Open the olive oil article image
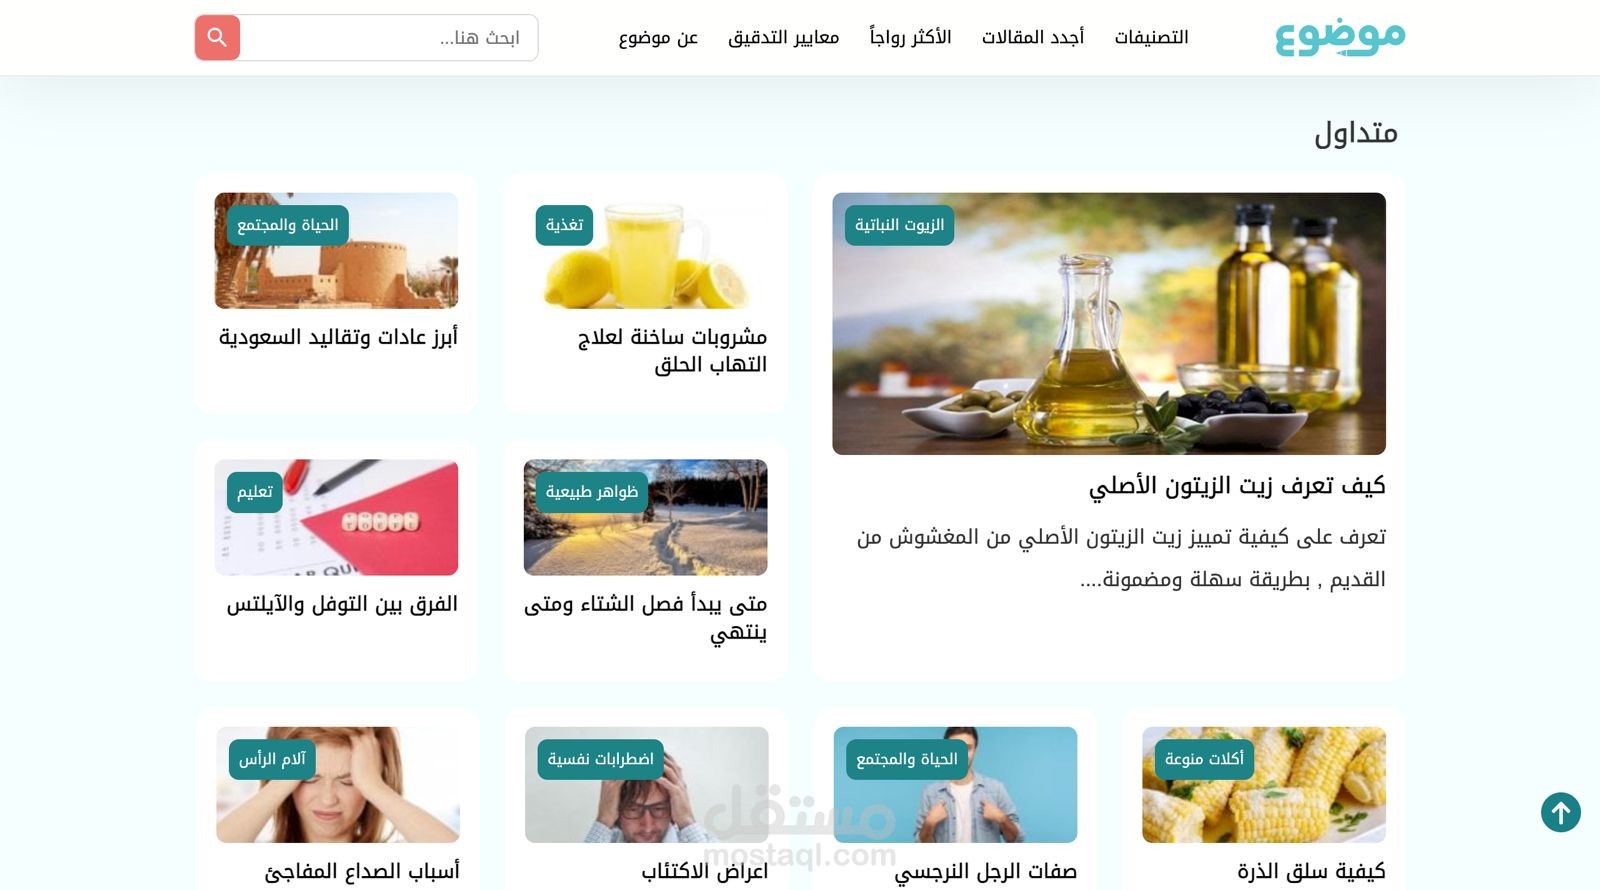 (1109, 324)
